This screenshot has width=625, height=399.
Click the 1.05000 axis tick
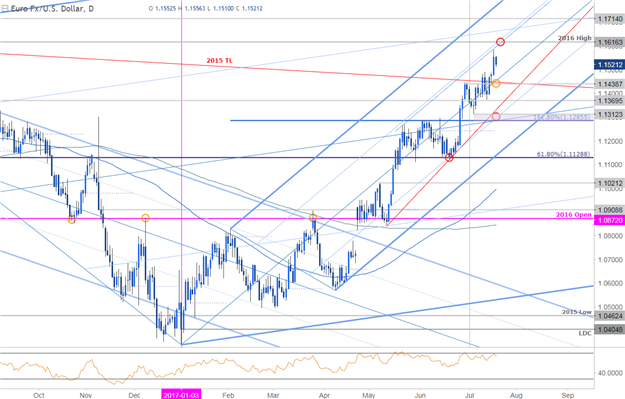coord(609,307)
